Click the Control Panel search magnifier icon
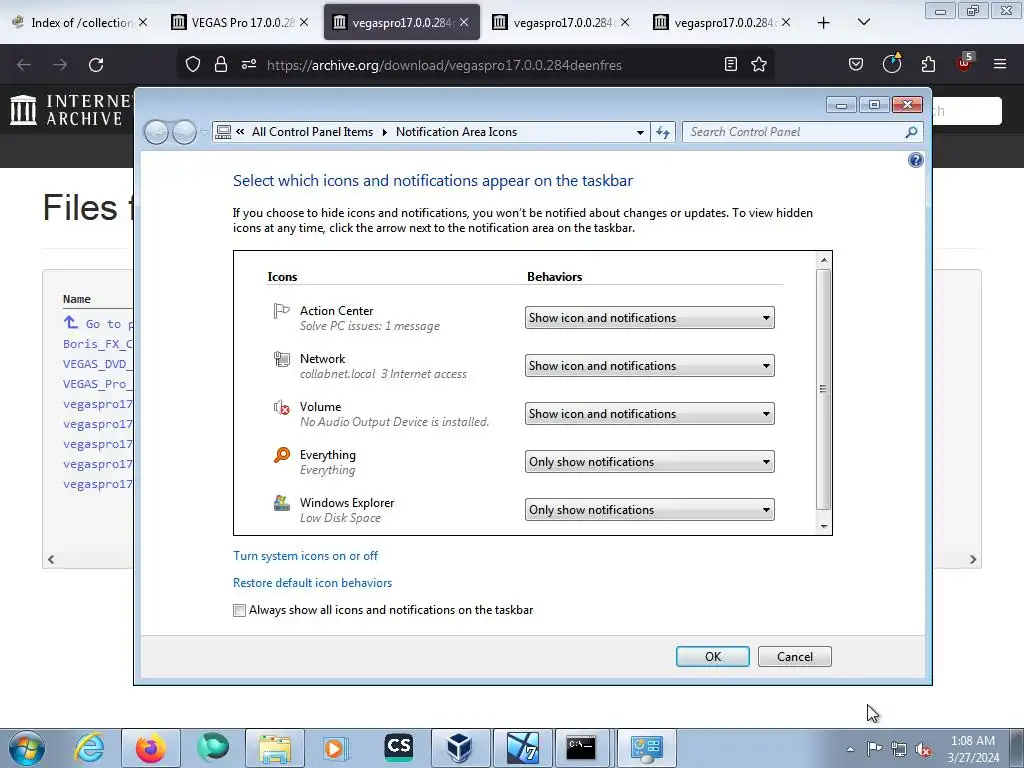This screenshot has height=768, width=1024. 911,132
